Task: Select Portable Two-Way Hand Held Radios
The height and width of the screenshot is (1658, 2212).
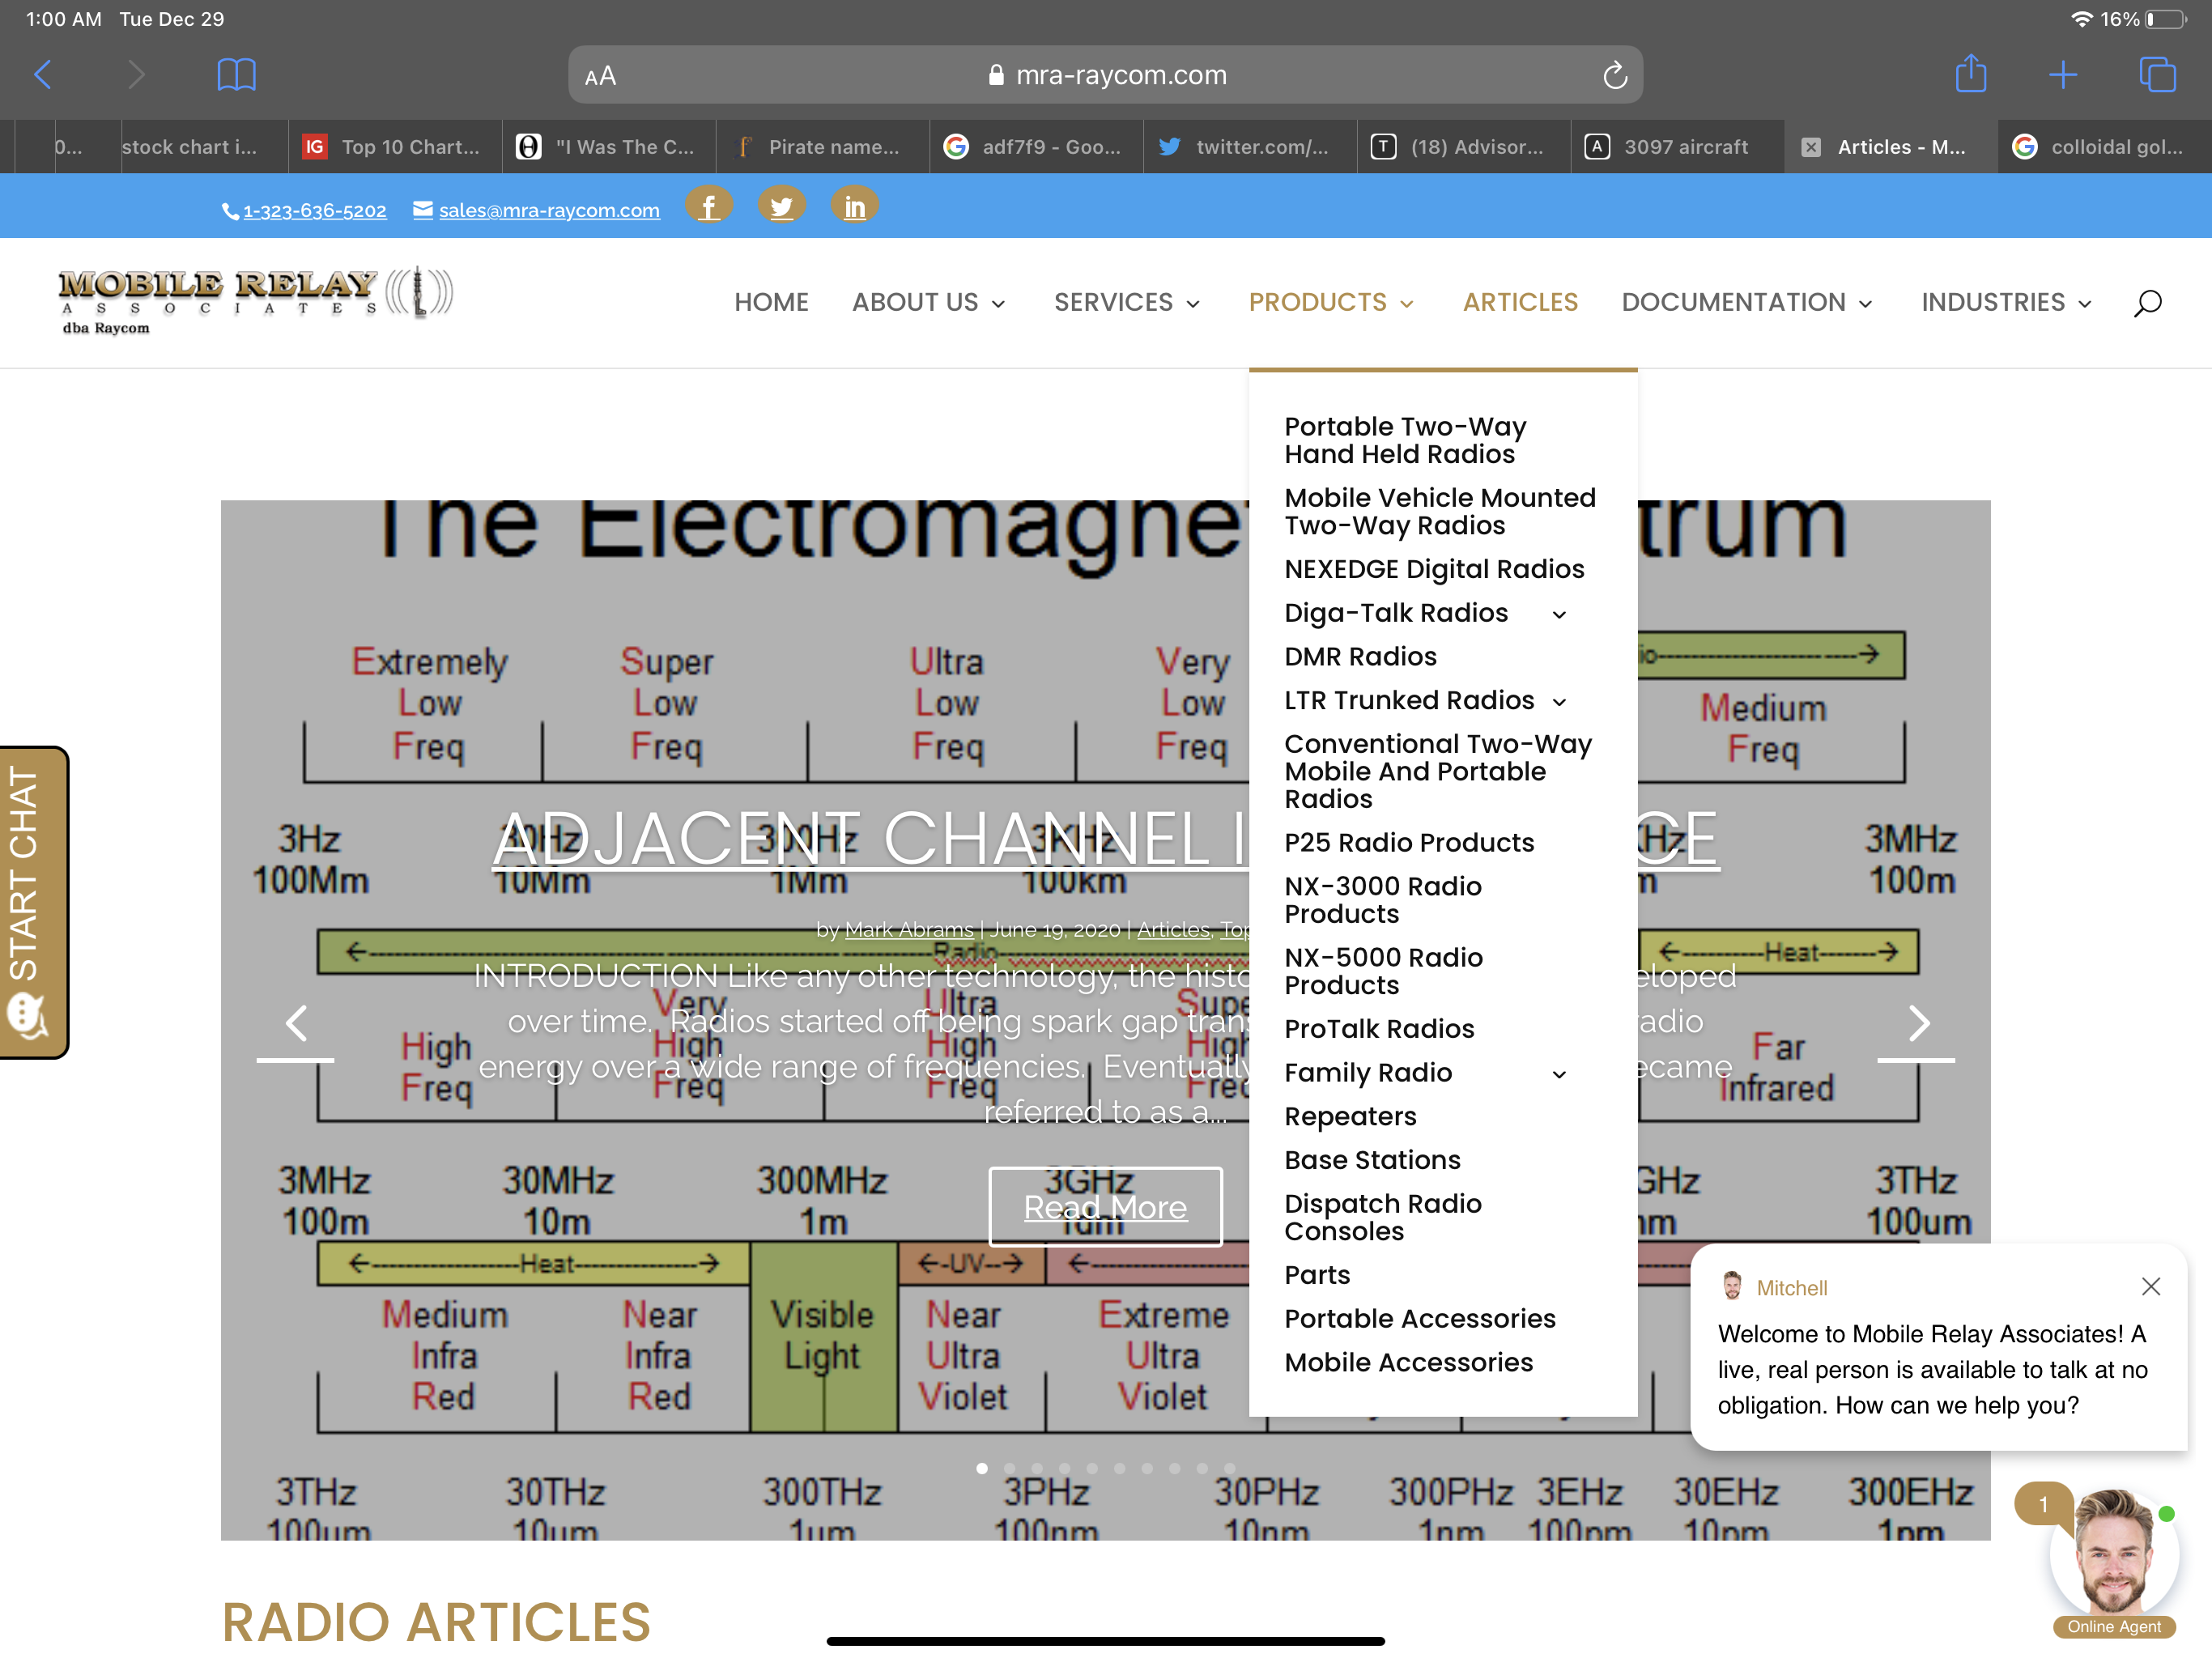Action: (1405, 440)
